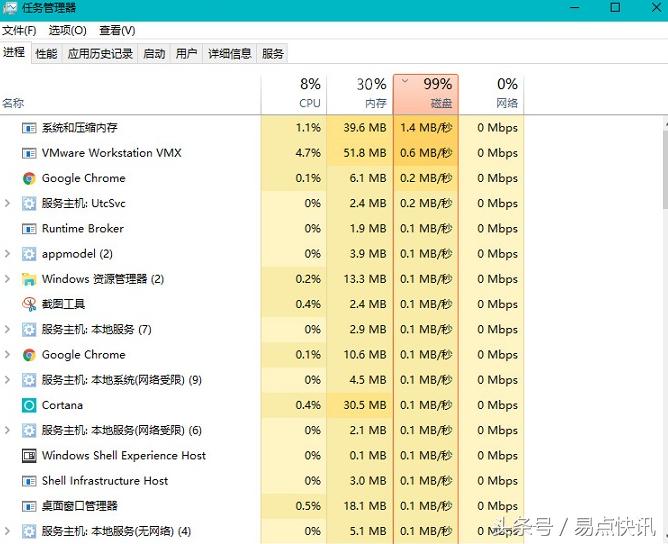Viewport: 668px width, 544px height.
Task: Select the 桌面窗口管理器 name text
Action: tap(80, 506)
